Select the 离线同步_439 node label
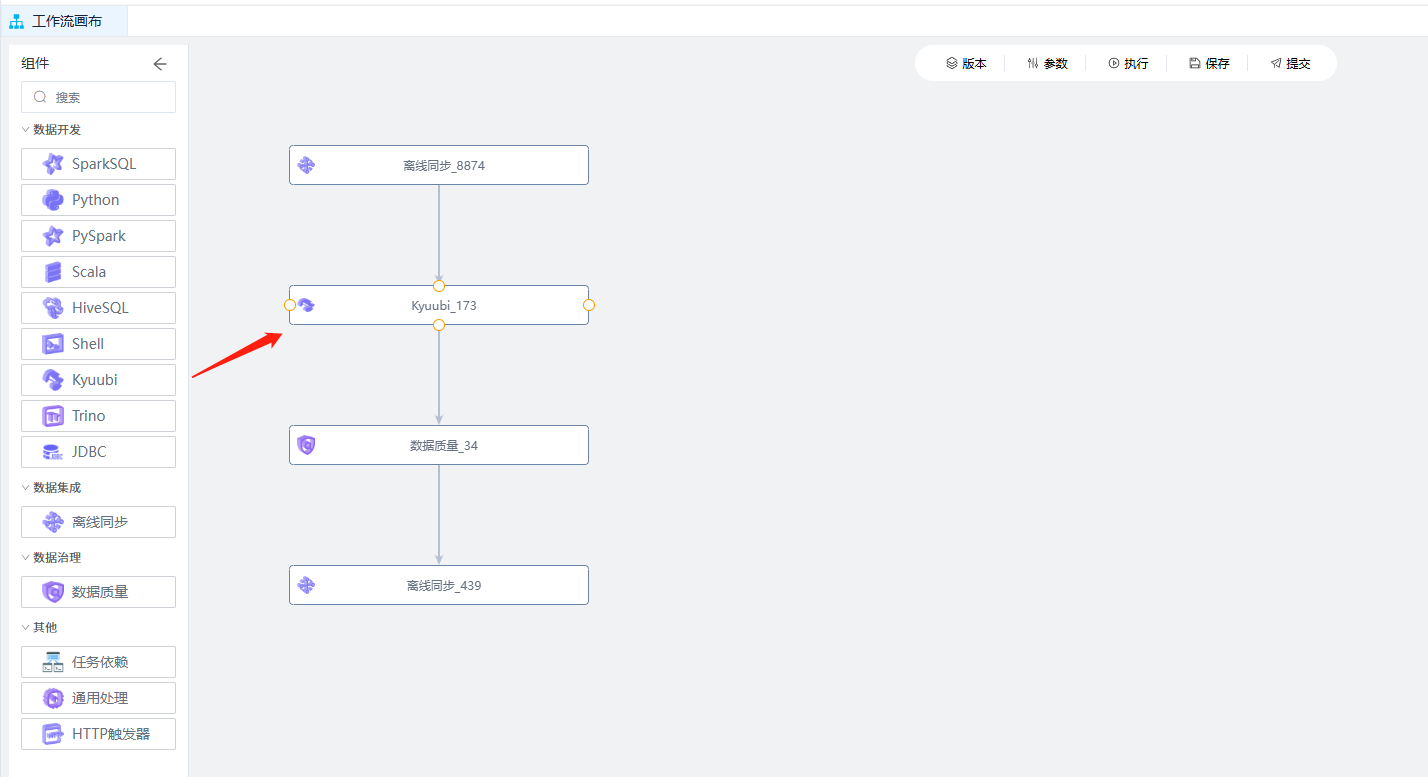The width and height of the screenshot is (1428, 777). pyautogui.click(x=444, y=585)
